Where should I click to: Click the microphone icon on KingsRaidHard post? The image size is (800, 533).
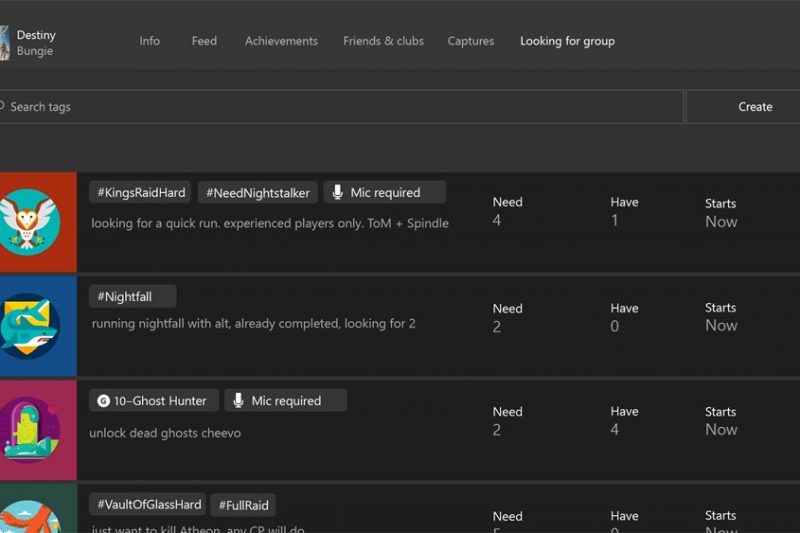(337, 192)
